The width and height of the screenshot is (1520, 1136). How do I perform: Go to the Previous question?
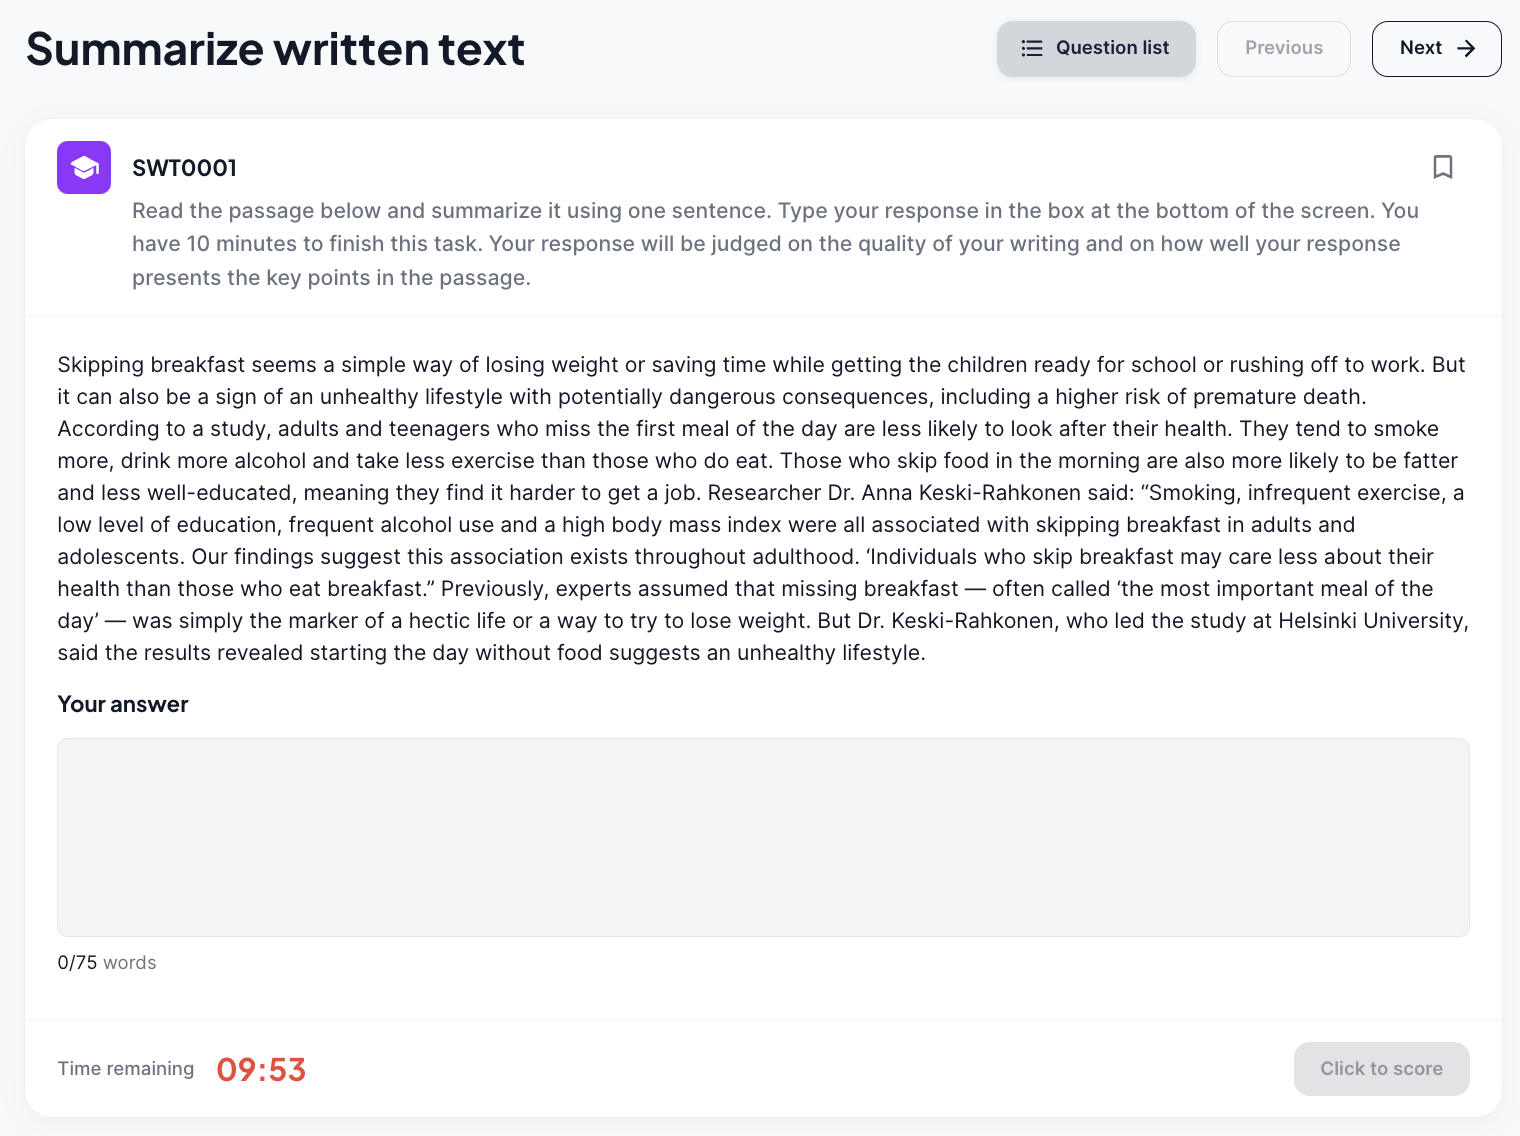tap(1283, 49)
